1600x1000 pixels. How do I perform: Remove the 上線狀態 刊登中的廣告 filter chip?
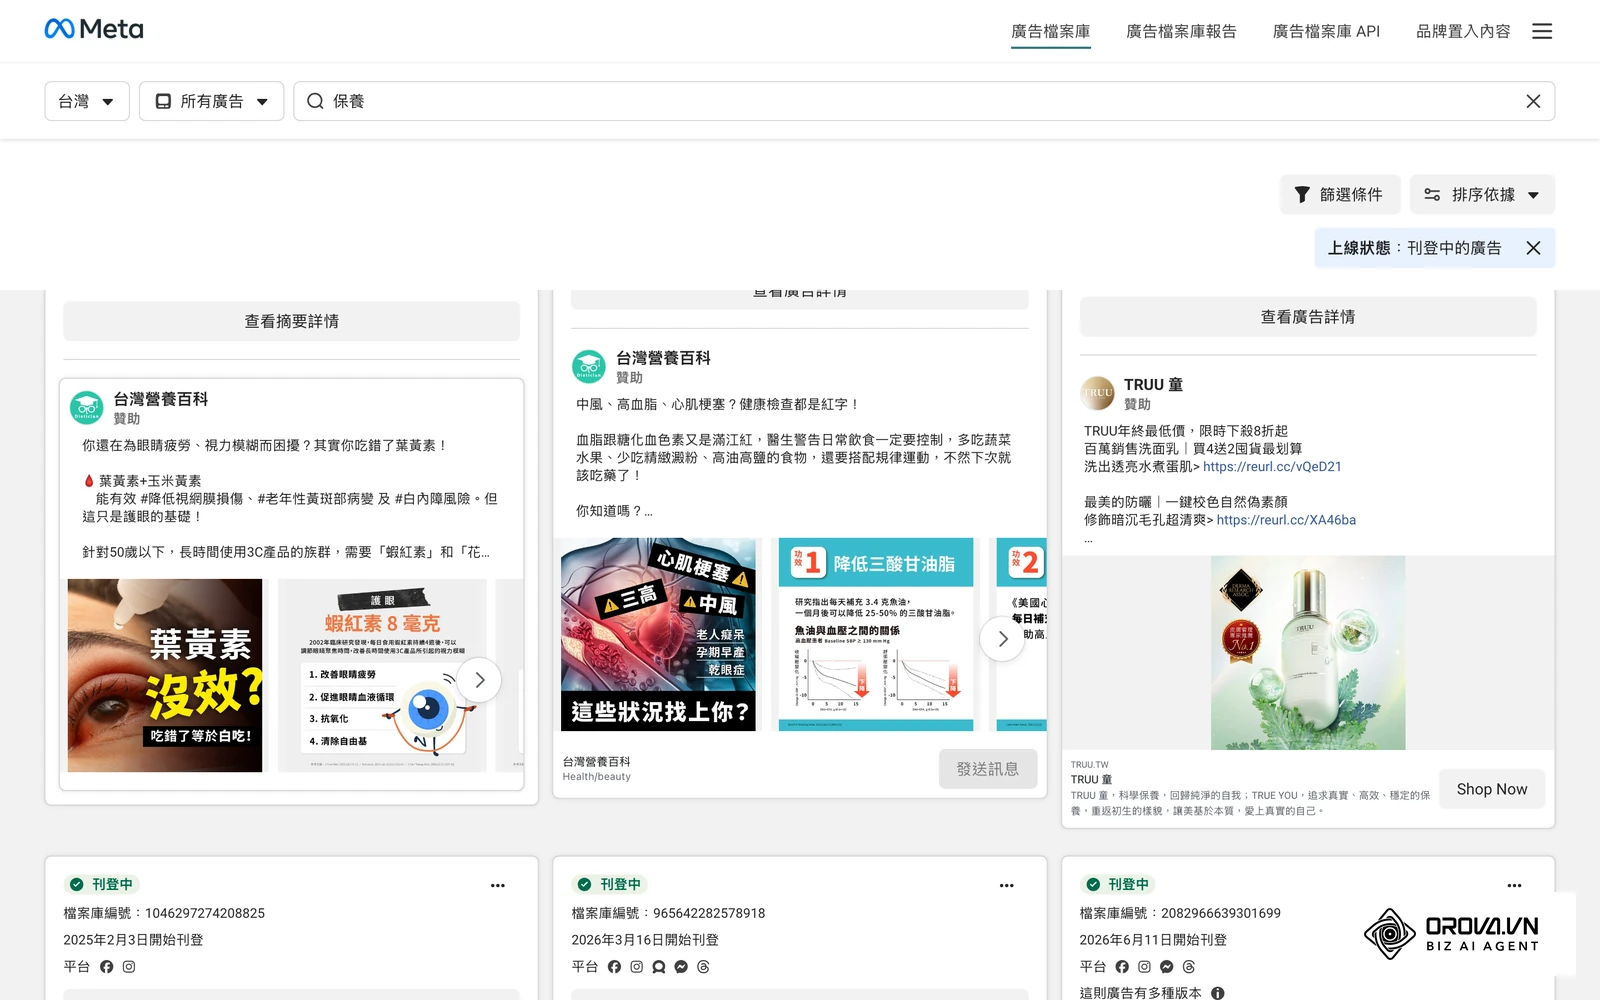pyautogui.click(x=1533, y=248)
